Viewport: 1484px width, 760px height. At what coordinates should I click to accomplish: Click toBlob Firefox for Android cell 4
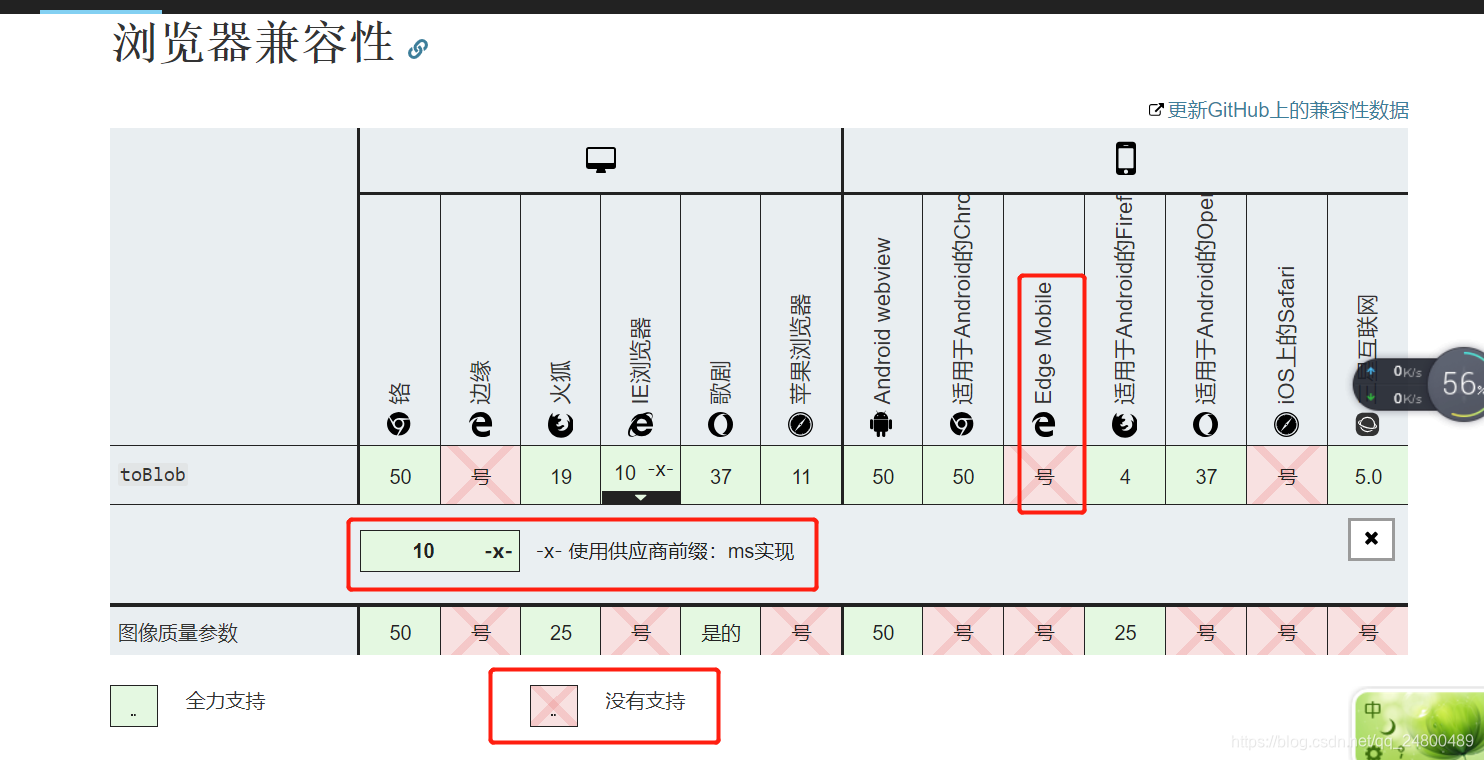tap(1125, 476)
